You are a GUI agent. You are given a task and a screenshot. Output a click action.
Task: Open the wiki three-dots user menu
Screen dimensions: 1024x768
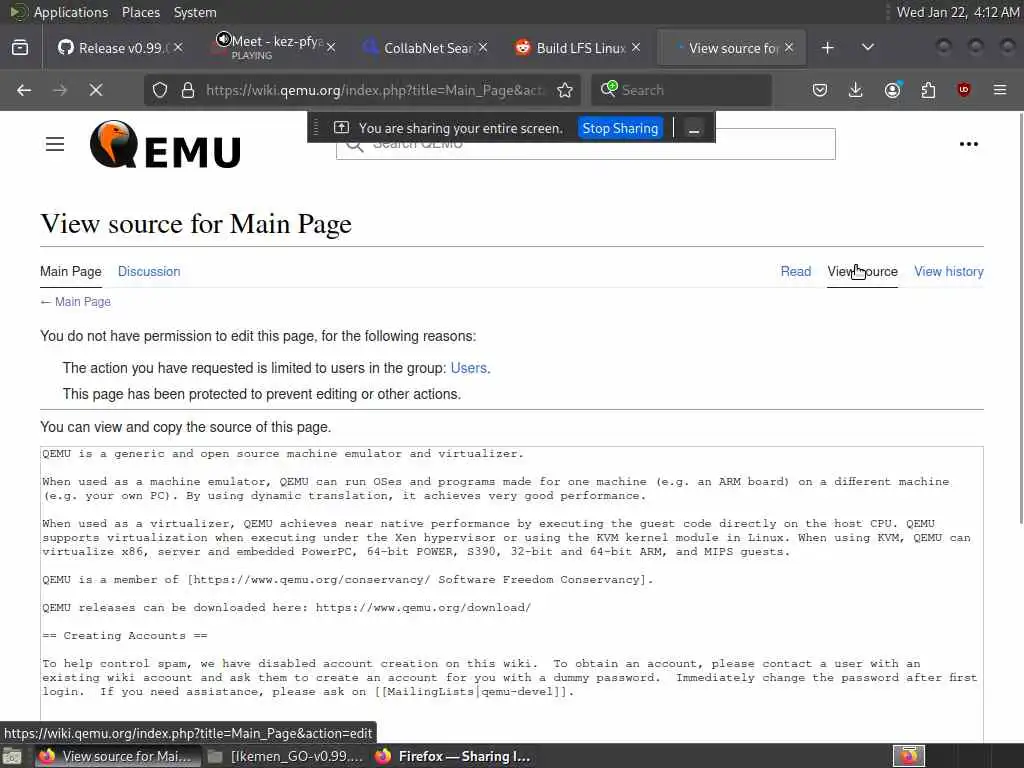[x=968, y=144]
